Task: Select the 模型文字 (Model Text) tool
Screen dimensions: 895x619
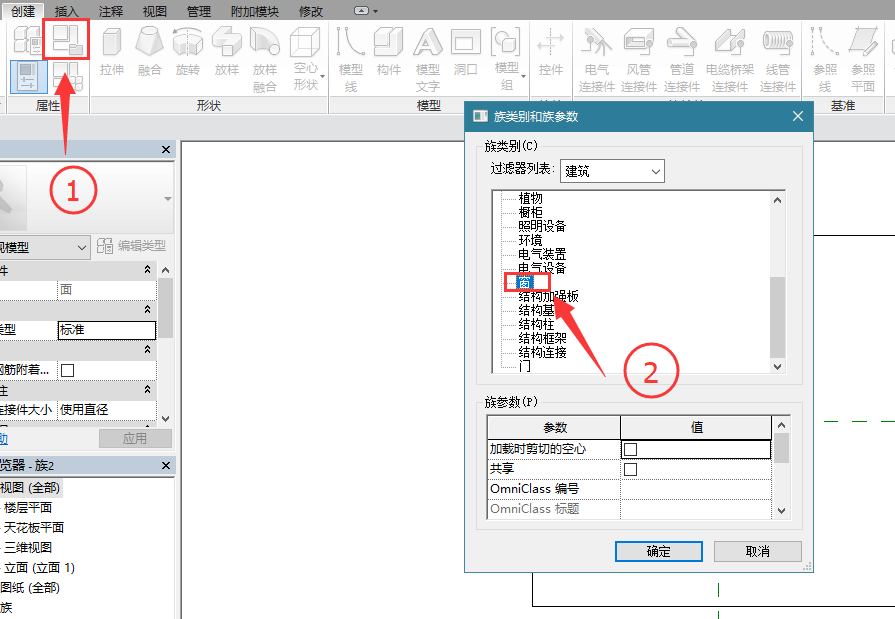Action: [x=428, y=60]
